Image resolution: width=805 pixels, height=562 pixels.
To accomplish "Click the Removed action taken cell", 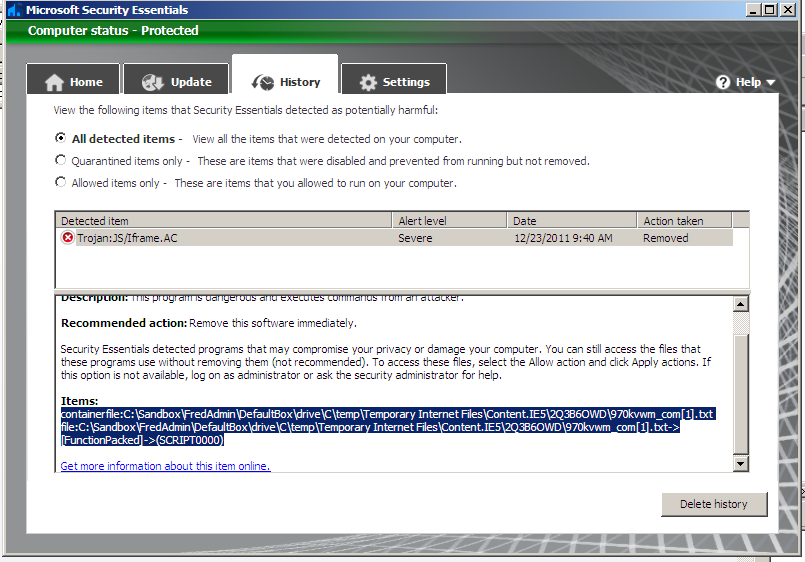I will (665, 238).
